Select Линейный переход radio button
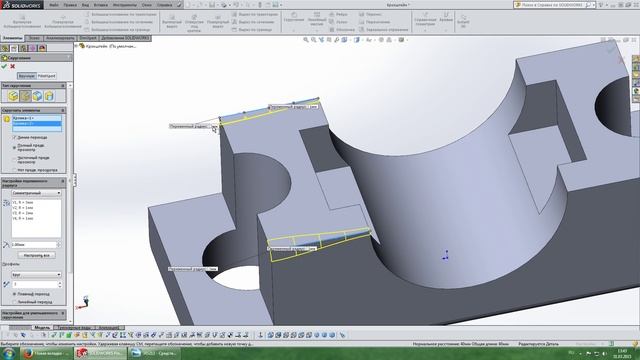Viewport: 640px width, 360px height. (15, 302)
